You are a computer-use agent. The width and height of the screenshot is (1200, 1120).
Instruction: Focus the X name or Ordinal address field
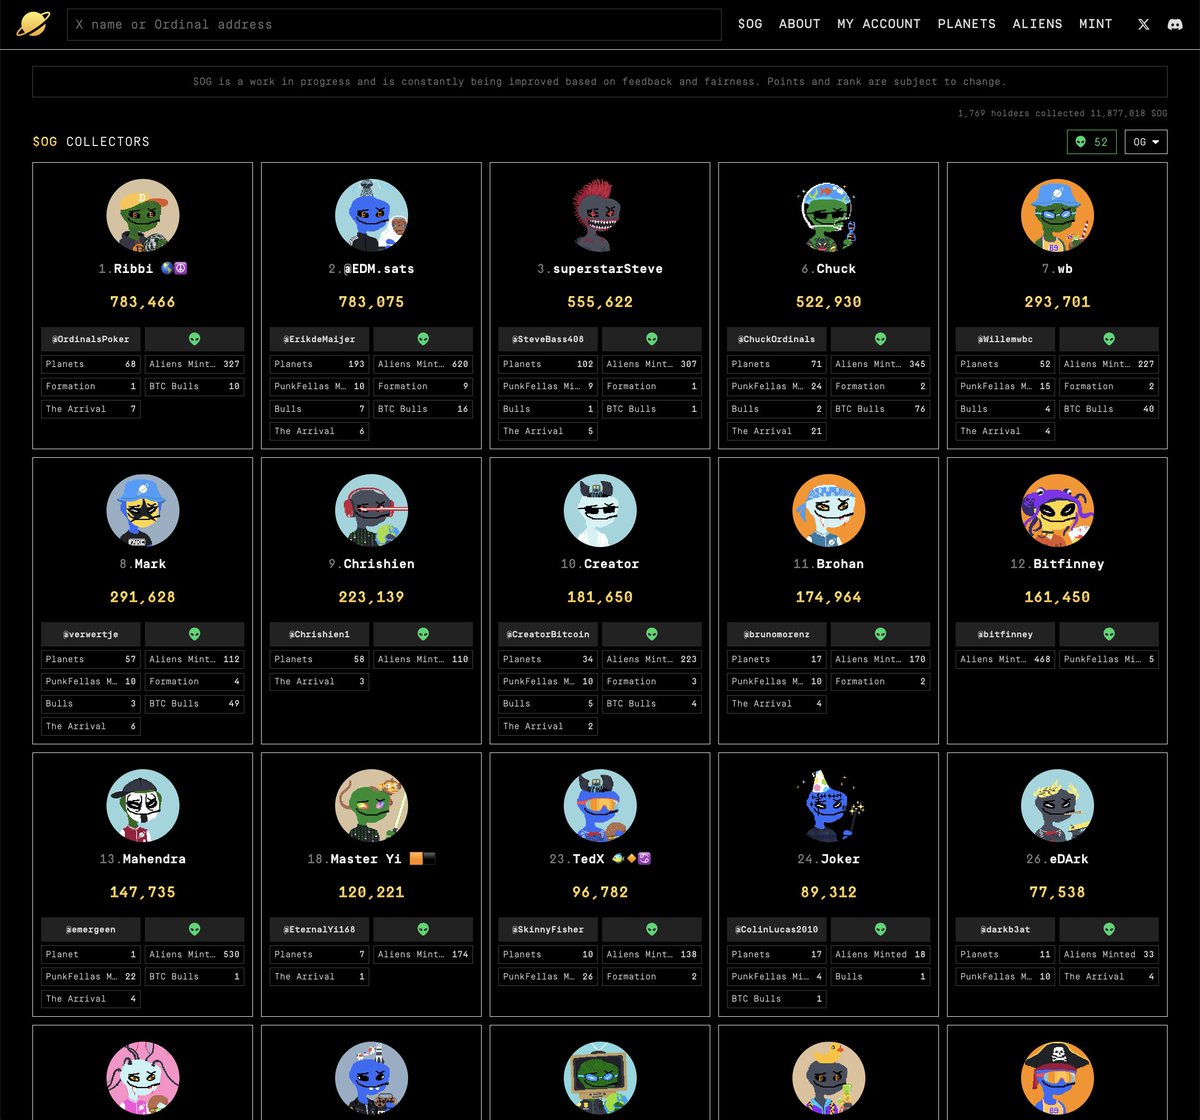point(394,24)
